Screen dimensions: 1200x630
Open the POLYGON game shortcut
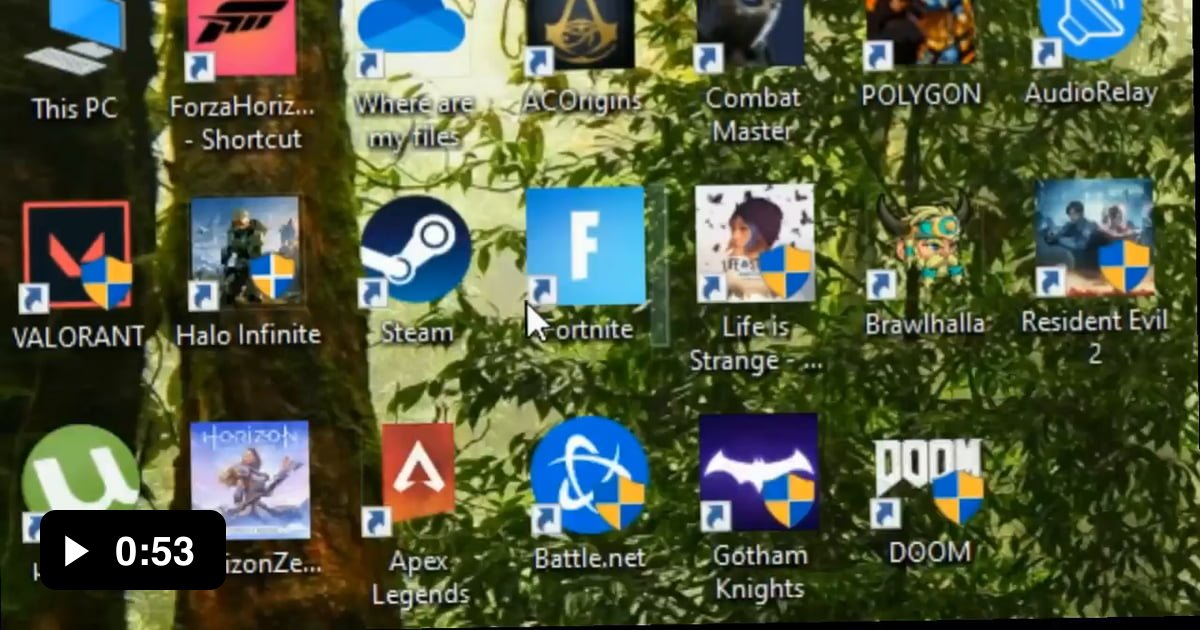[920, 30]
